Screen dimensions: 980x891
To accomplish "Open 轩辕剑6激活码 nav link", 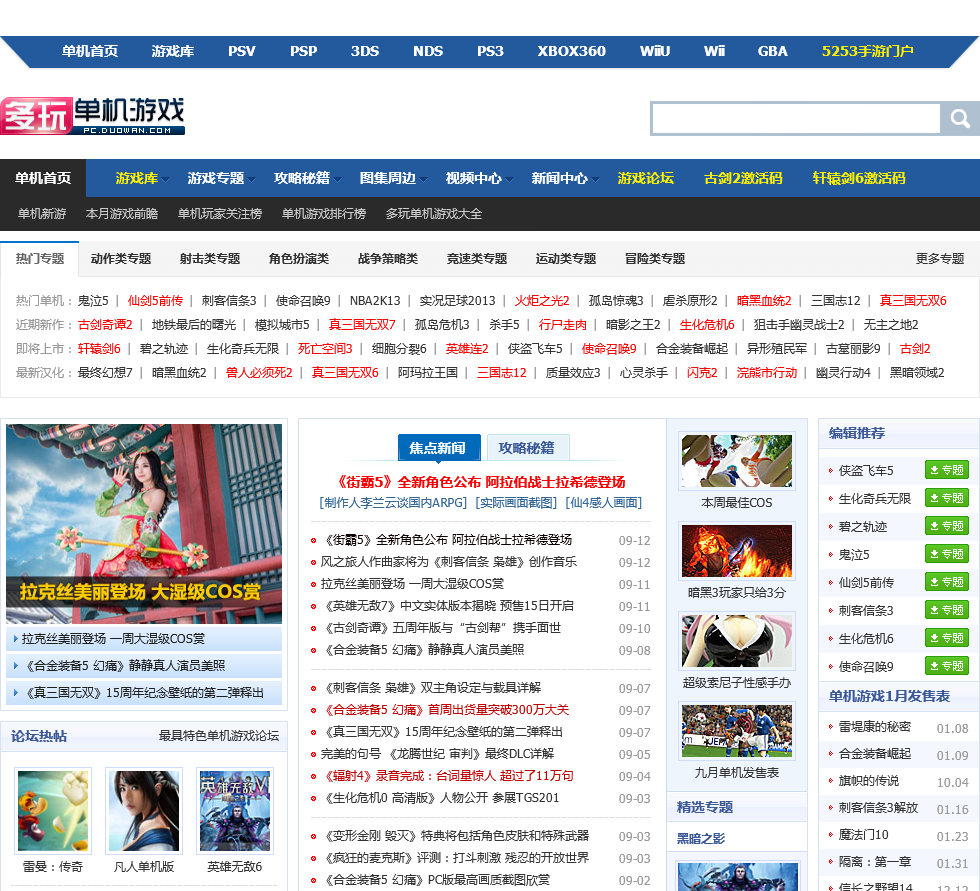I will (859, 178).
